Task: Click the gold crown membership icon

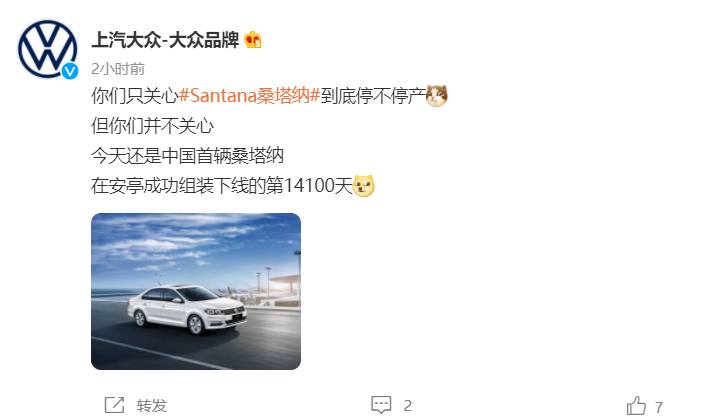Action: click(x=253, y=40)
